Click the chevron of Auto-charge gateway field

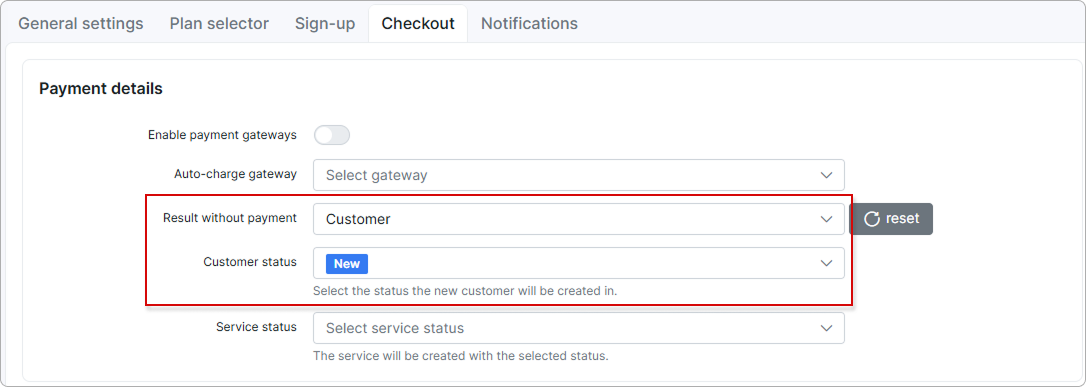point(826,175)
